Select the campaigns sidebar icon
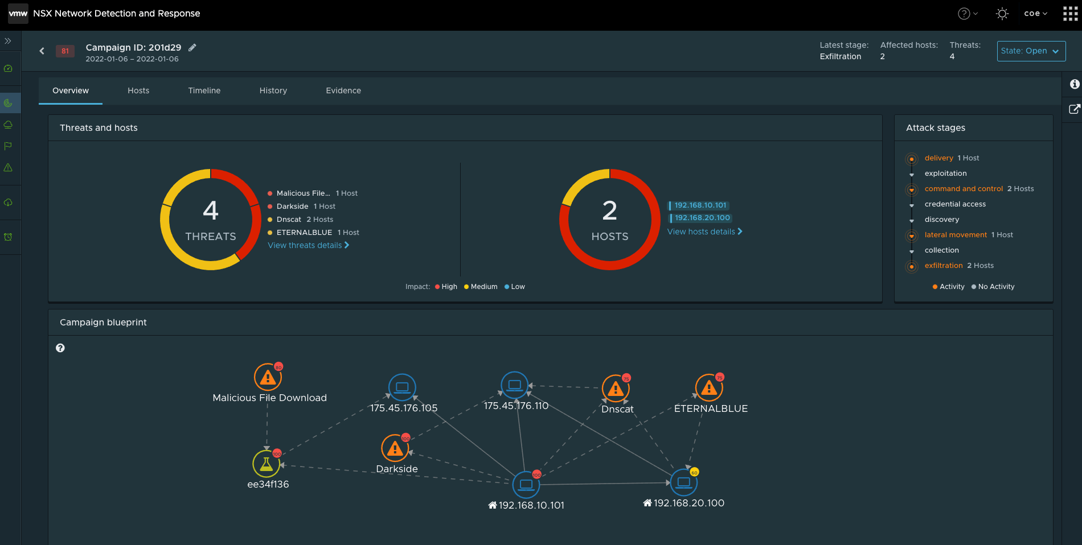This screenshot has height=545, width=1082. point(8,103)
